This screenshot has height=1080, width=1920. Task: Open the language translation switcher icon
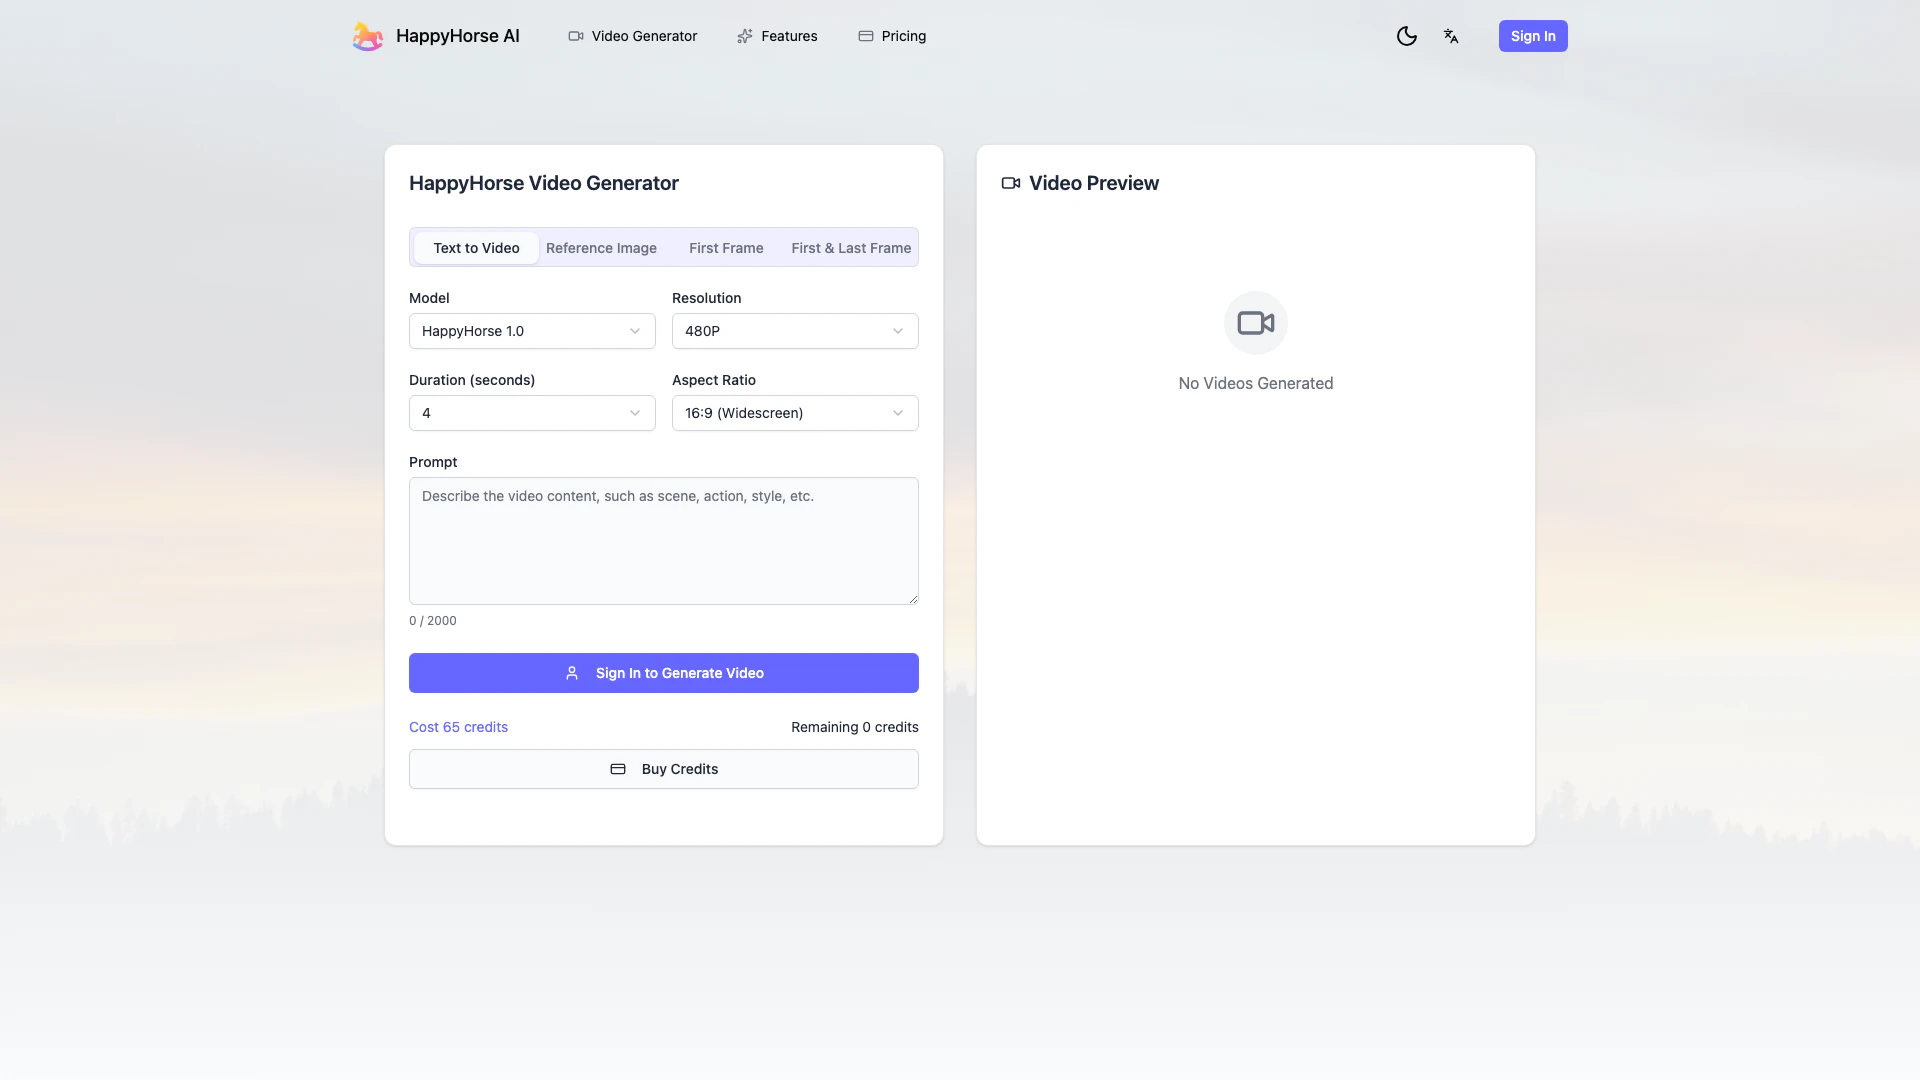(x=1451, y=36)
